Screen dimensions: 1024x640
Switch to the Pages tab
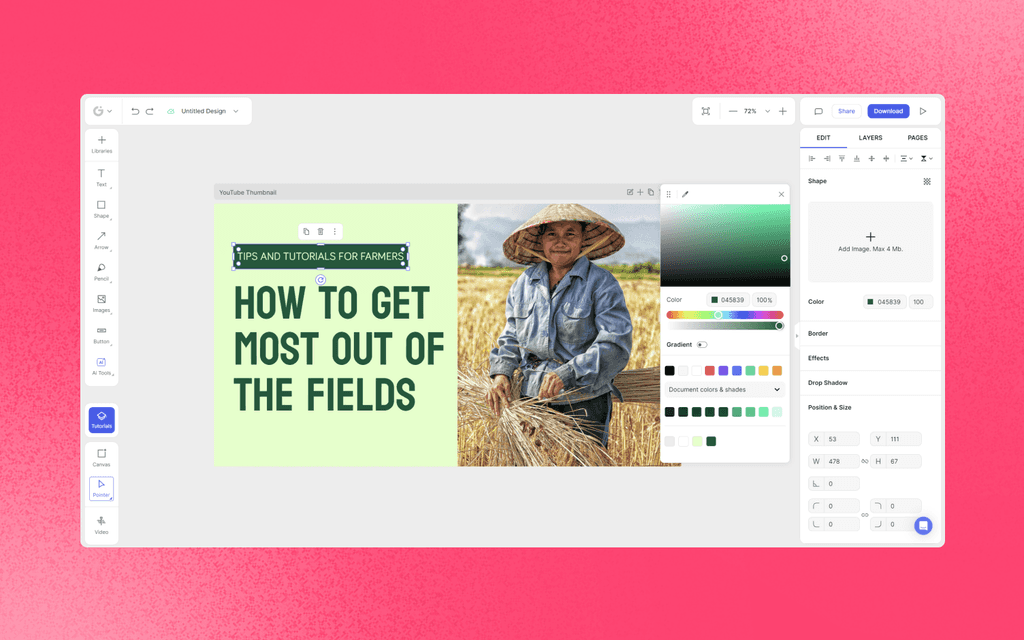click(x=917, y=137)
